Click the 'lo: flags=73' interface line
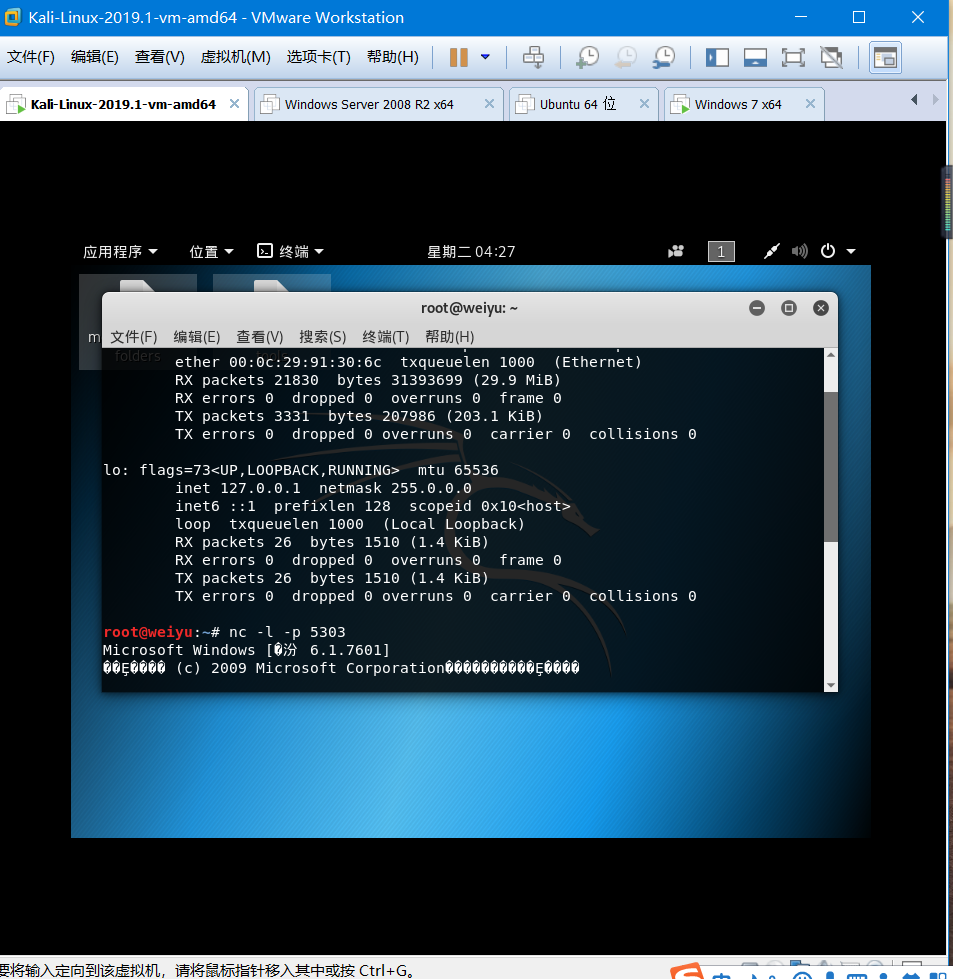 [x=301, y=470]
